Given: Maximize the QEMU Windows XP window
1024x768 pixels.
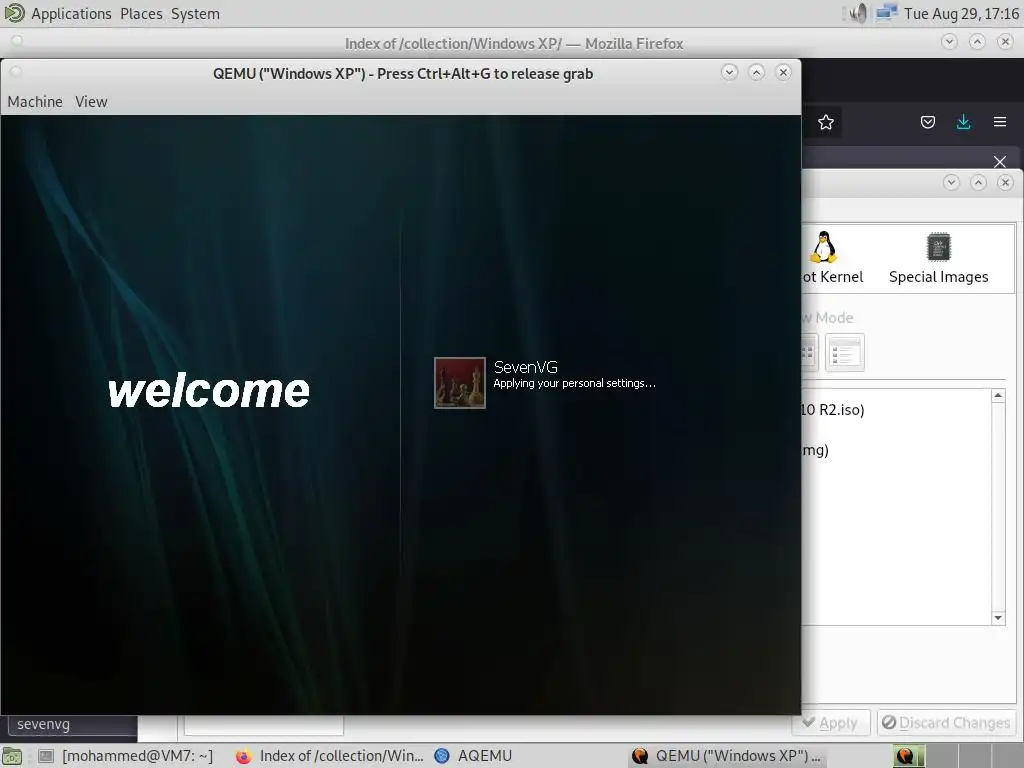Looking at the screenshot, I should point(756,72).
